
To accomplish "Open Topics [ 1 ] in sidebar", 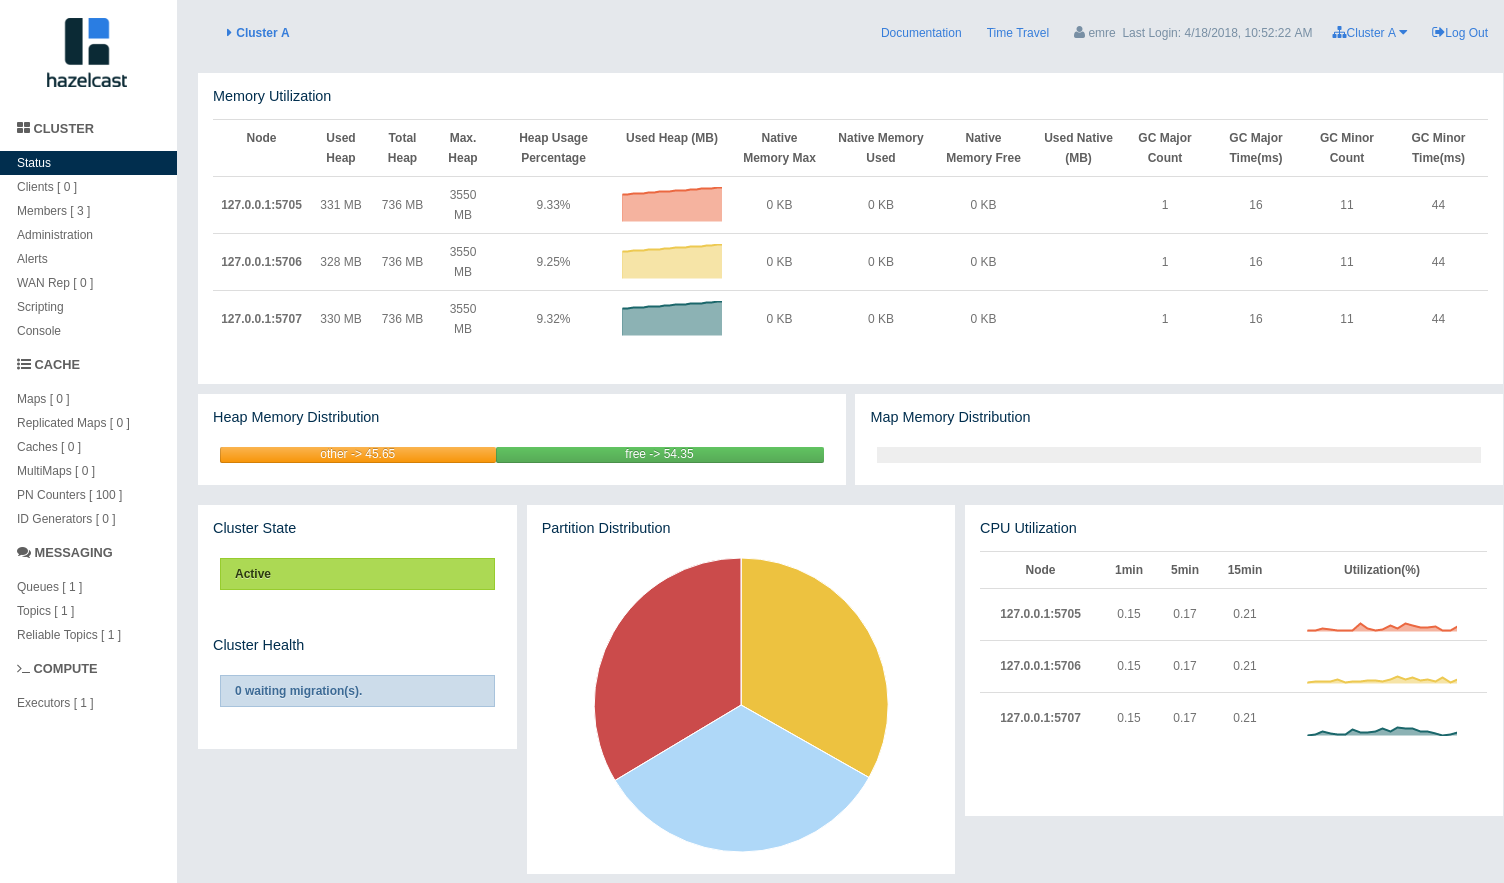I will [46, 611].
